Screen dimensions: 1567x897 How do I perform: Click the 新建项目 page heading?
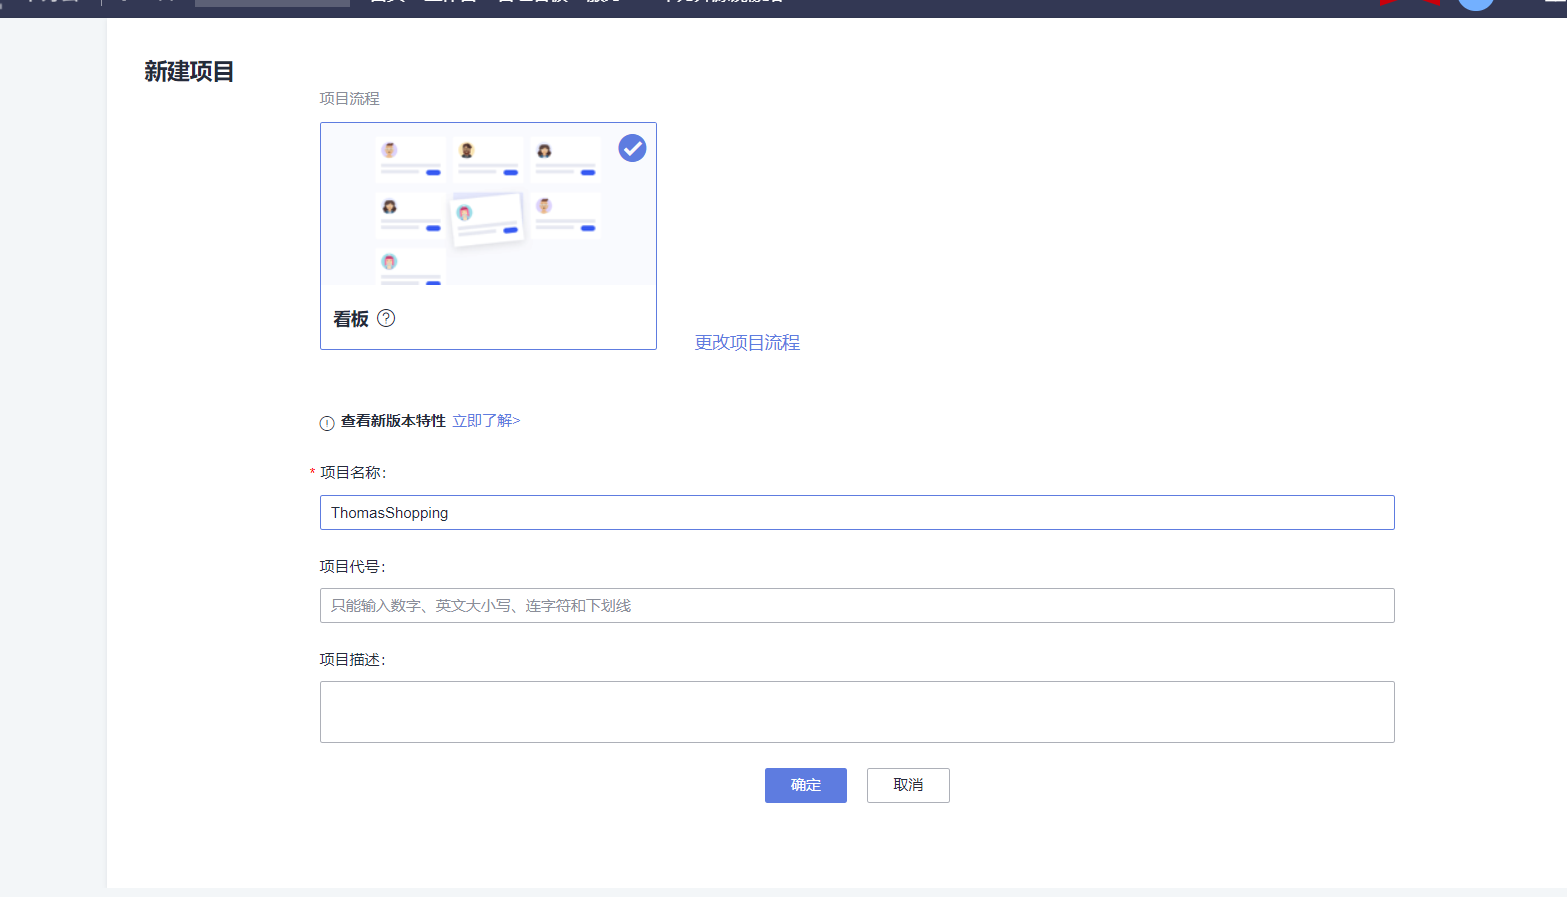189,72
